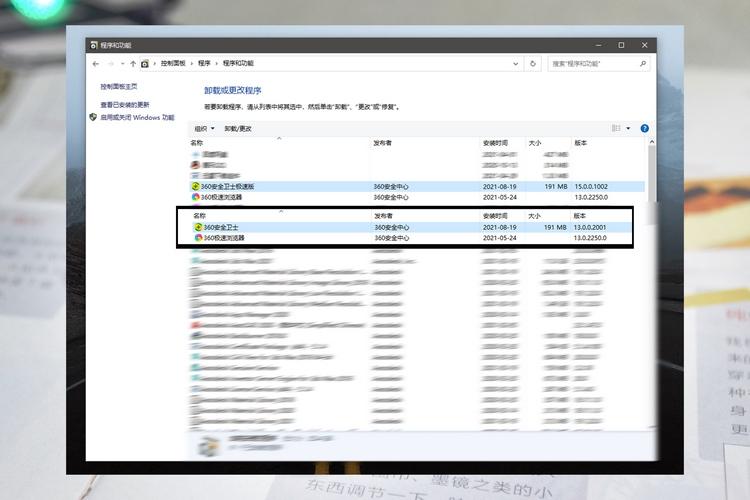Click the 卸载/更改 toolbar button
The image size is (750, 500).
coord(238,129)
